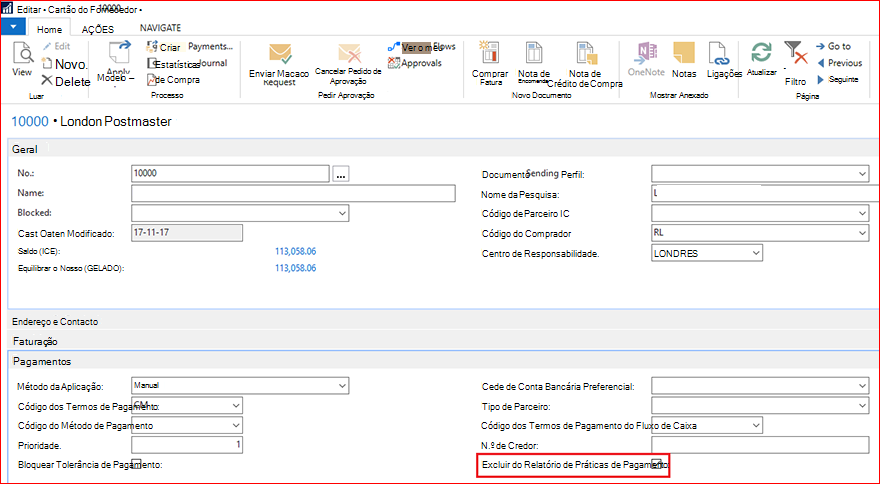This screenshot has height=484, width=880.
Task: Toggle Excluir do Relatório de Práticas checkbox
Action: [x=657, y=464]
